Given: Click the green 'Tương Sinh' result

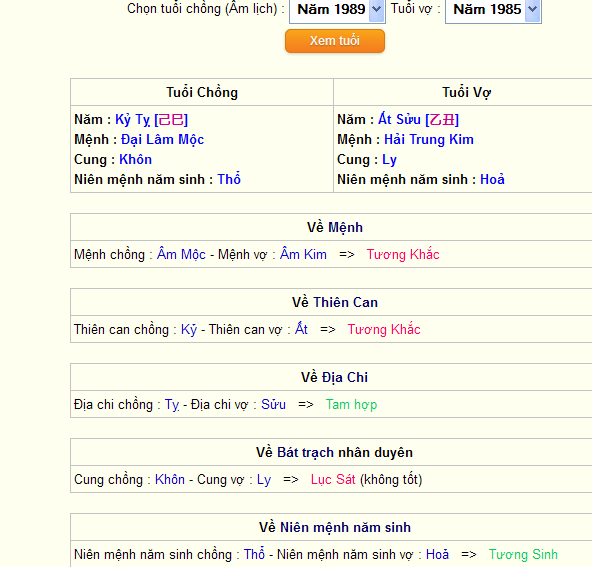Looking at the screenshot, I should (523, 554).
